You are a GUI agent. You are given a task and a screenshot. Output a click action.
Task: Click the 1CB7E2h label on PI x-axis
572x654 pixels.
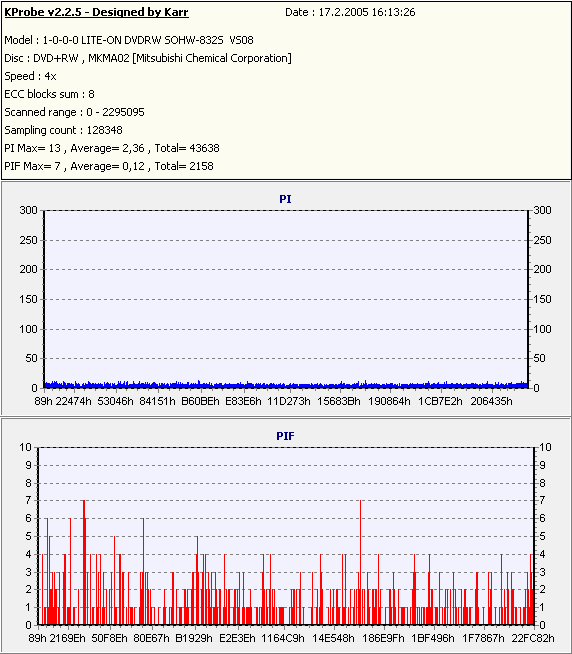point(440,401)
